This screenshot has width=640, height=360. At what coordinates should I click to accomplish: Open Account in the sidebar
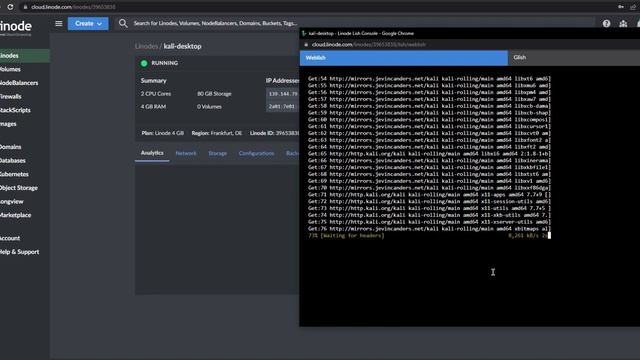[10, 238]
